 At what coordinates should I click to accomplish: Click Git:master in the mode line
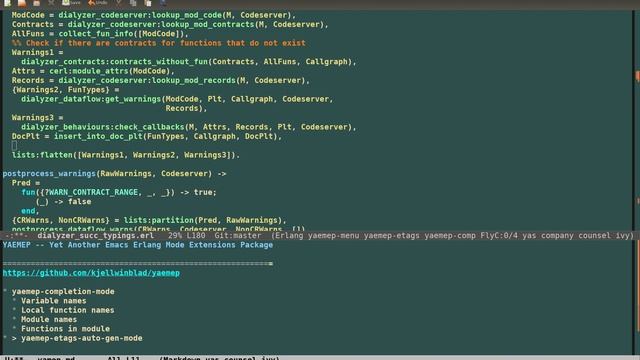(238, 236)
